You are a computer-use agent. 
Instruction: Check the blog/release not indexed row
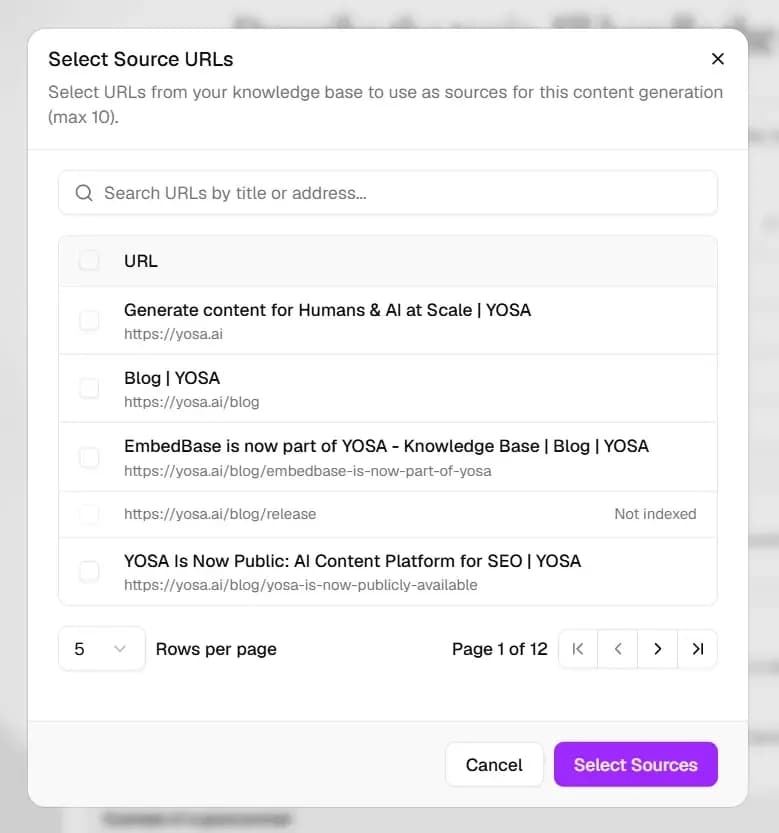tap(89, 514)
